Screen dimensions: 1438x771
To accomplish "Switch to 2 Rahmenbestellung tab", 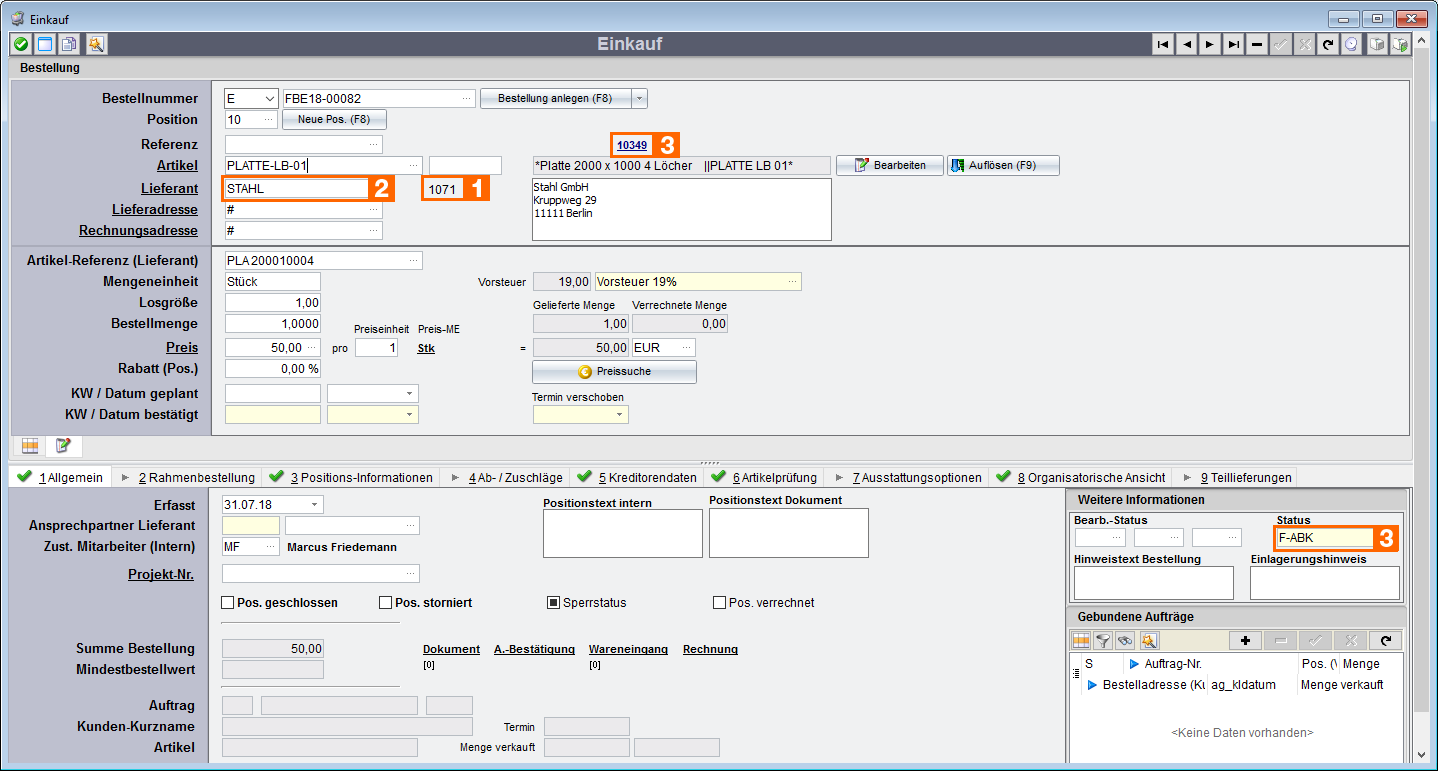I will (189, 478).
